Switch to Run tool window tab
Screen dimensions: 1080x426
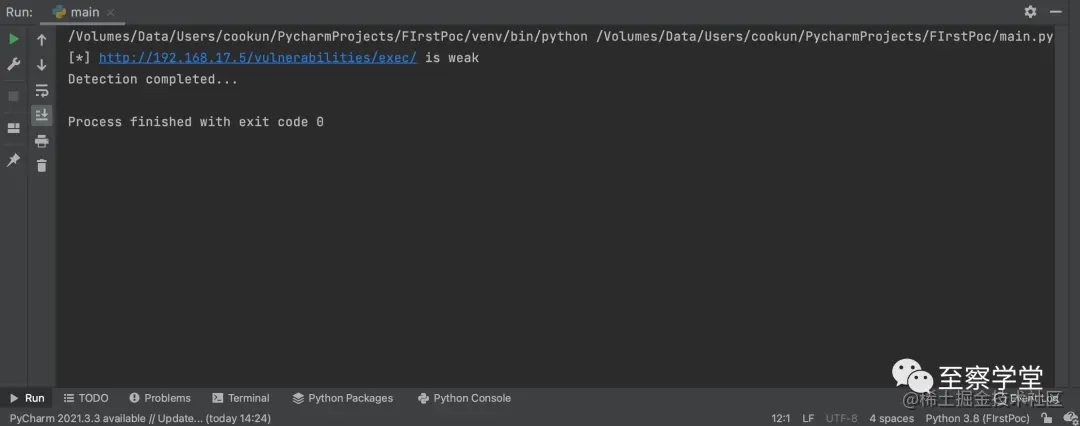pos(27,398)
